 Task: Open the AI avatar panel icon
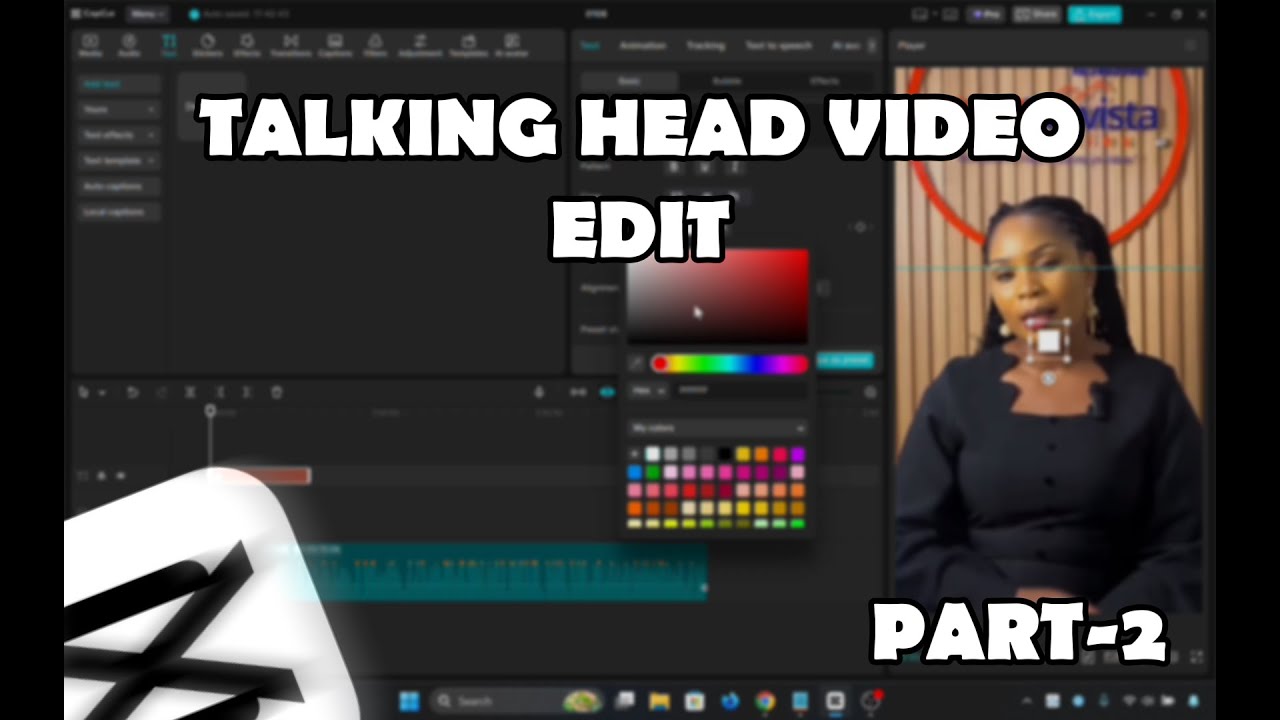[511, 44]
